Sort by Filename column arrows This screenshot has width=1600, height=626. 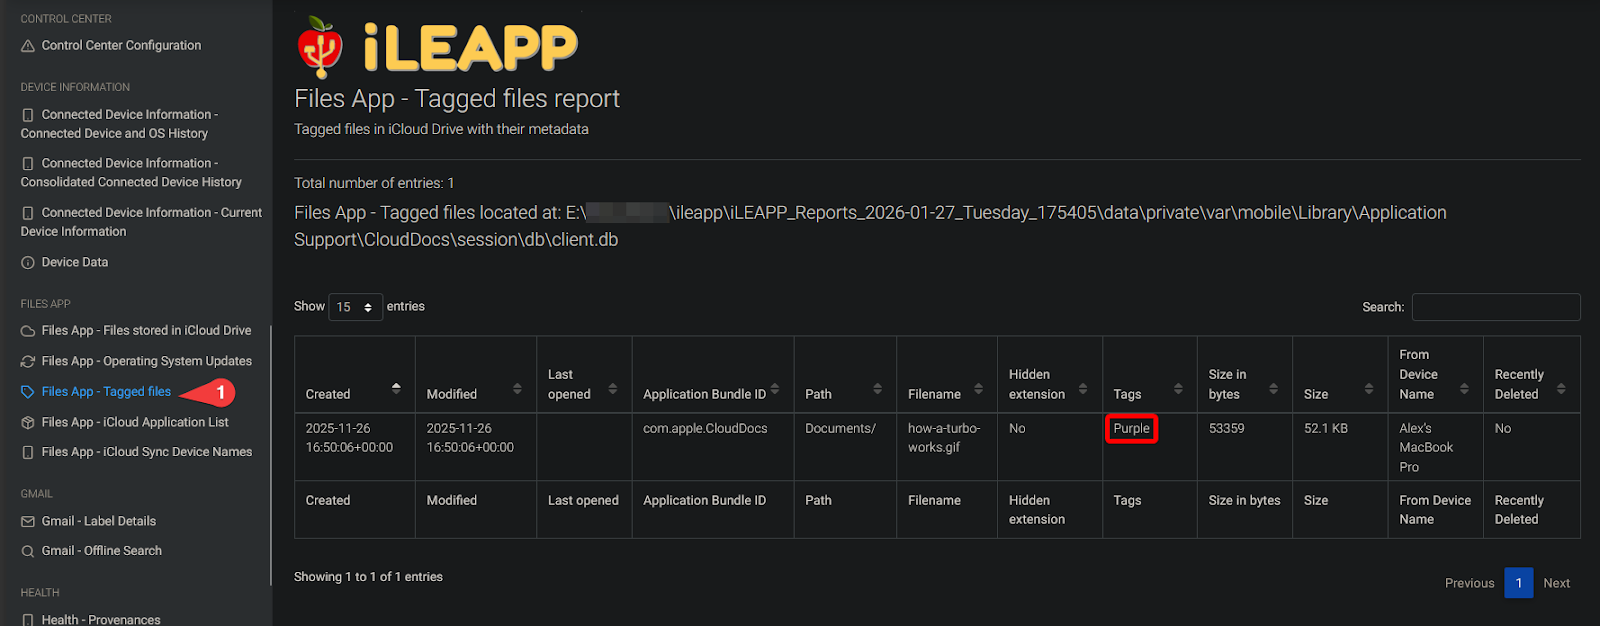[978, 388]
